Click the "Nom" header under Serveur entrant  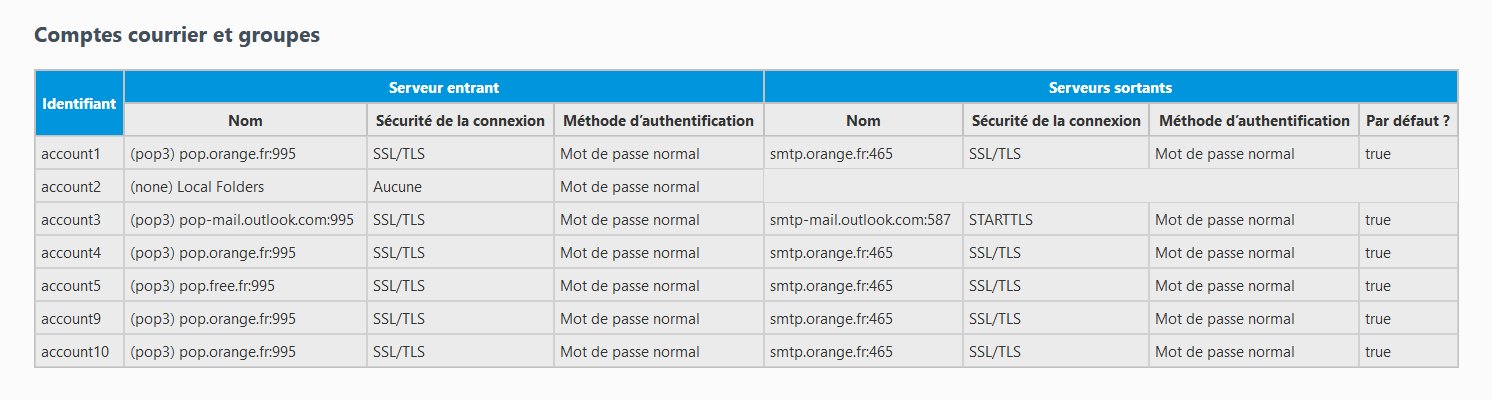click(x=245, y=120)
